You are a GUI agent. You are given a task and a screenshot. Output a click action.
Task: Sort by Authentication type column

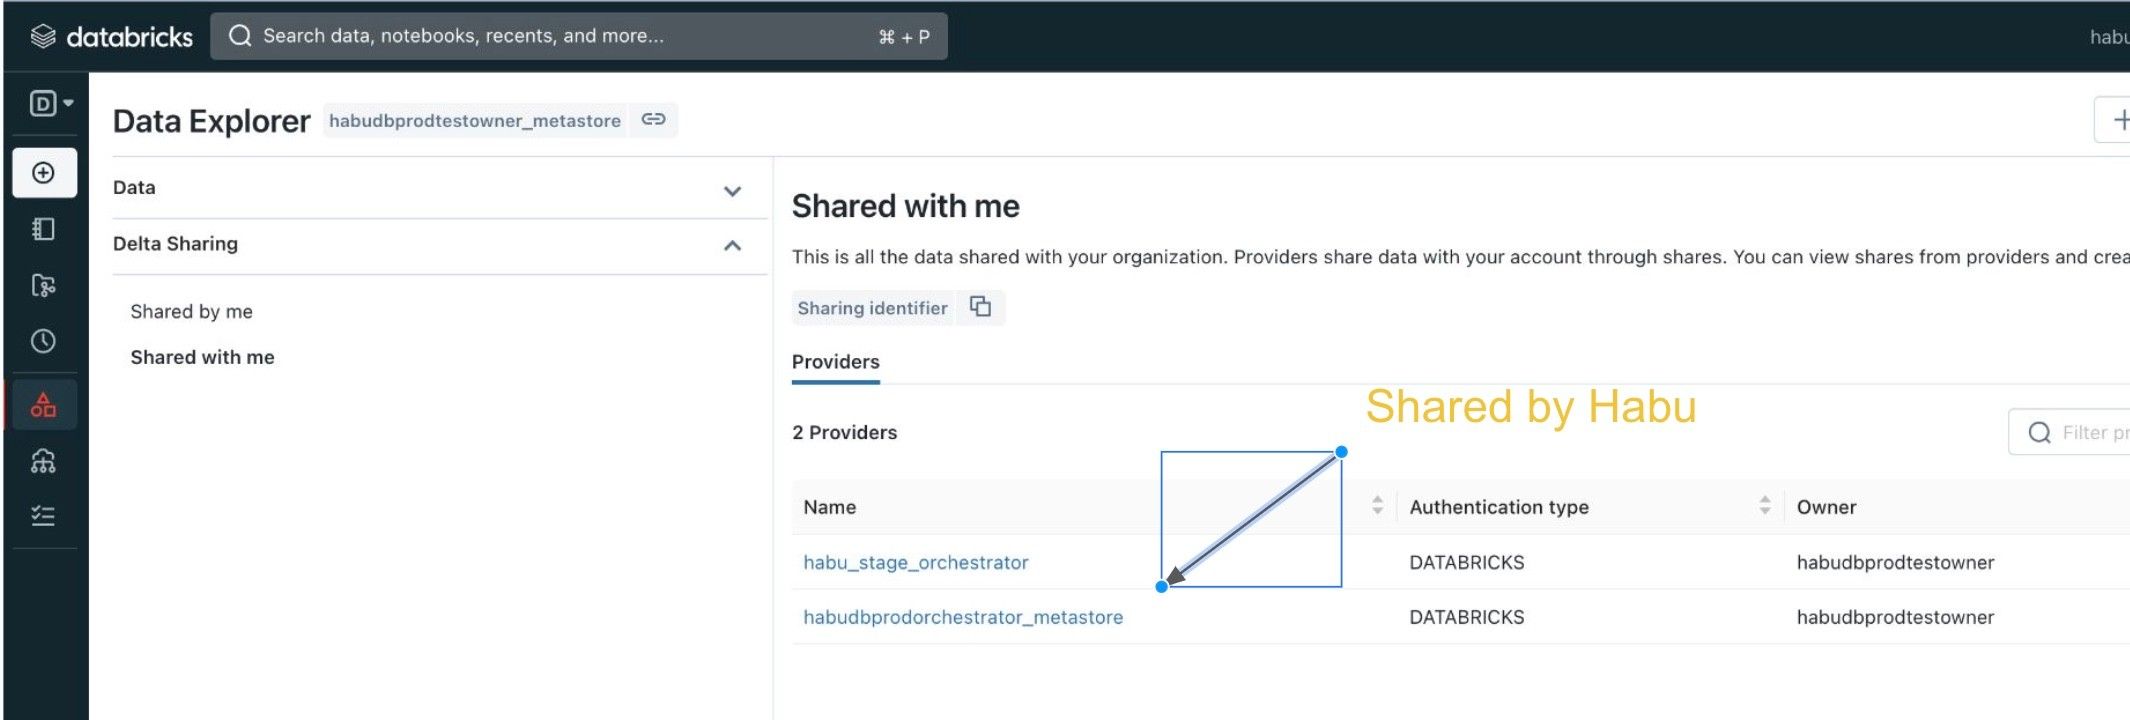click(1765, 506)
